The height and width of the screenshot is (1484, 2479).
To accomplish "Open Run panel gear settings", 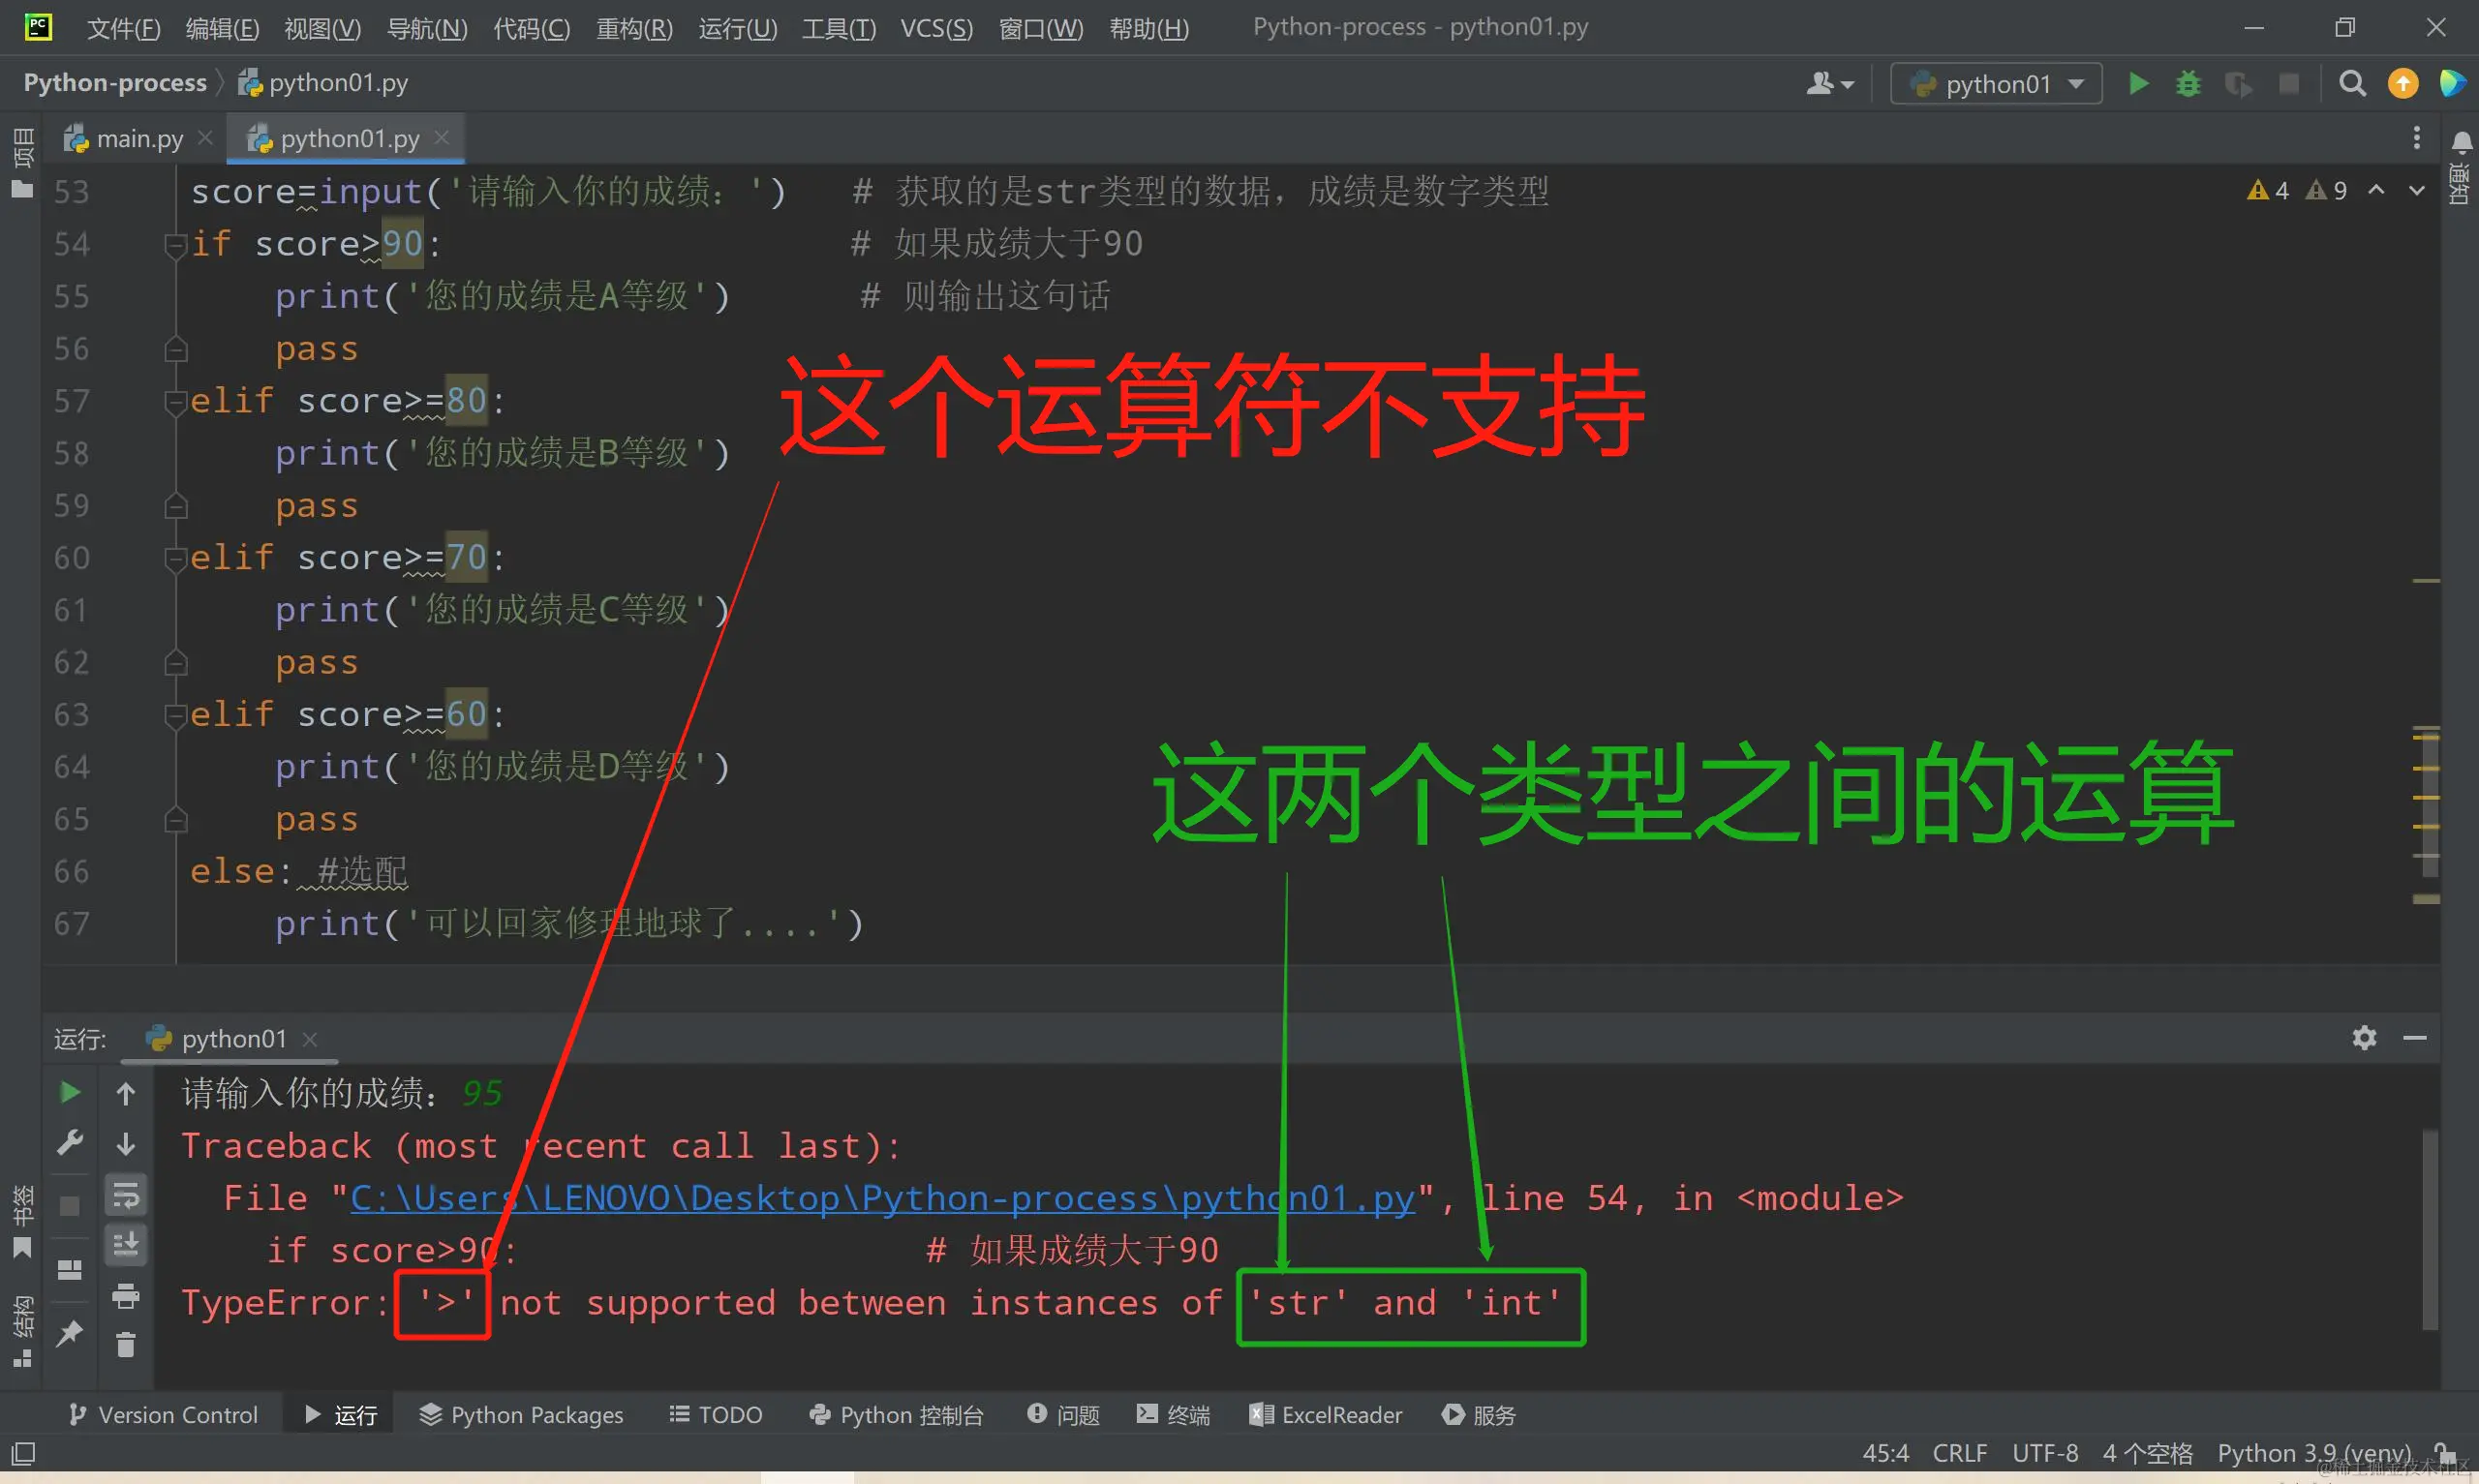I will coord(2363,1038).
